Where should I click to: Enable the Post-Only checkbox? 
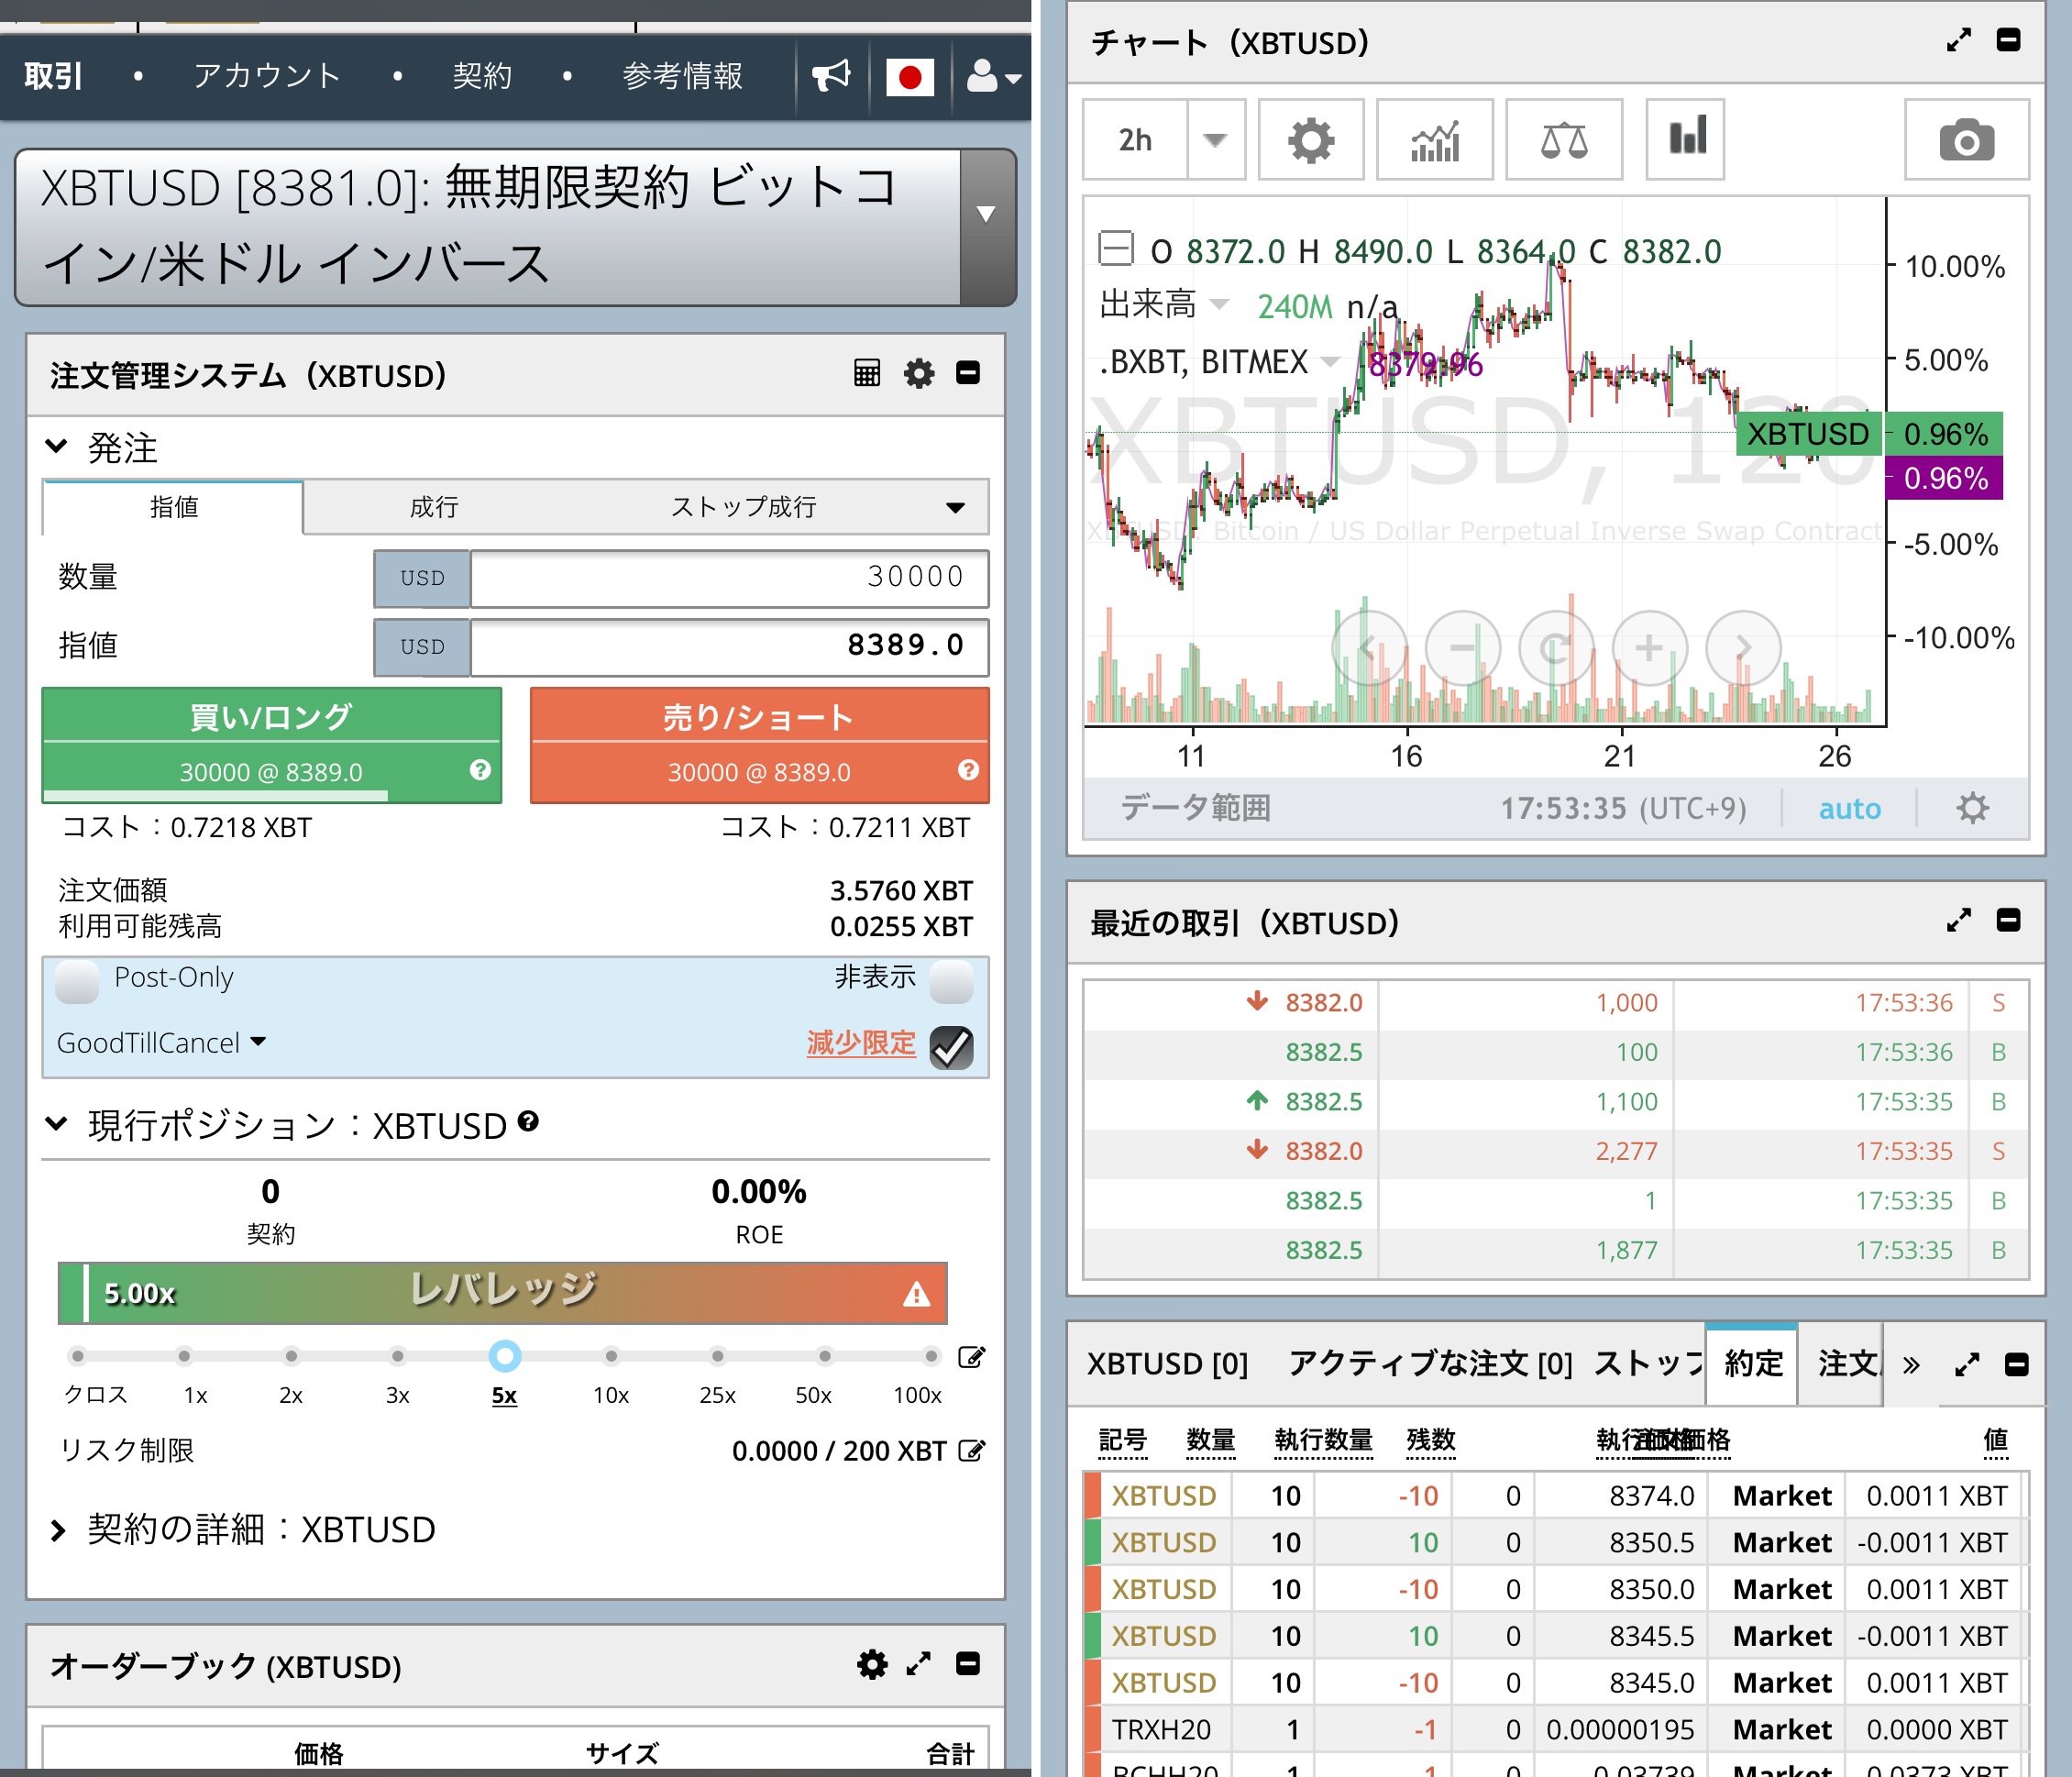[x=77, y=980]
